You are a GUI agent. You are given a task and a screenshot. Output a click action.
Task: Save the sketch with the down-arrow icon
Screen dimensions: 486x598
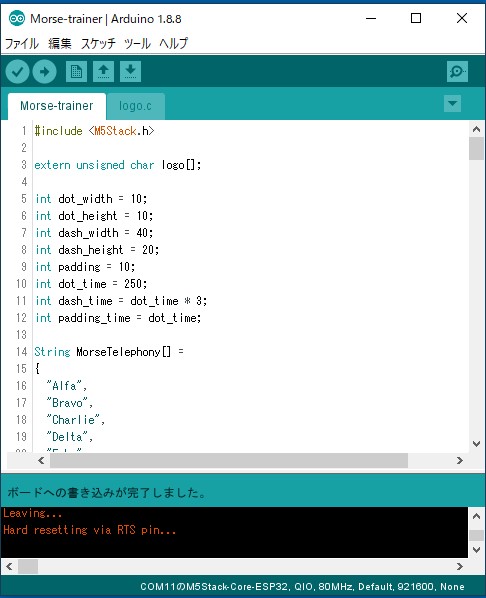point(130,71)
